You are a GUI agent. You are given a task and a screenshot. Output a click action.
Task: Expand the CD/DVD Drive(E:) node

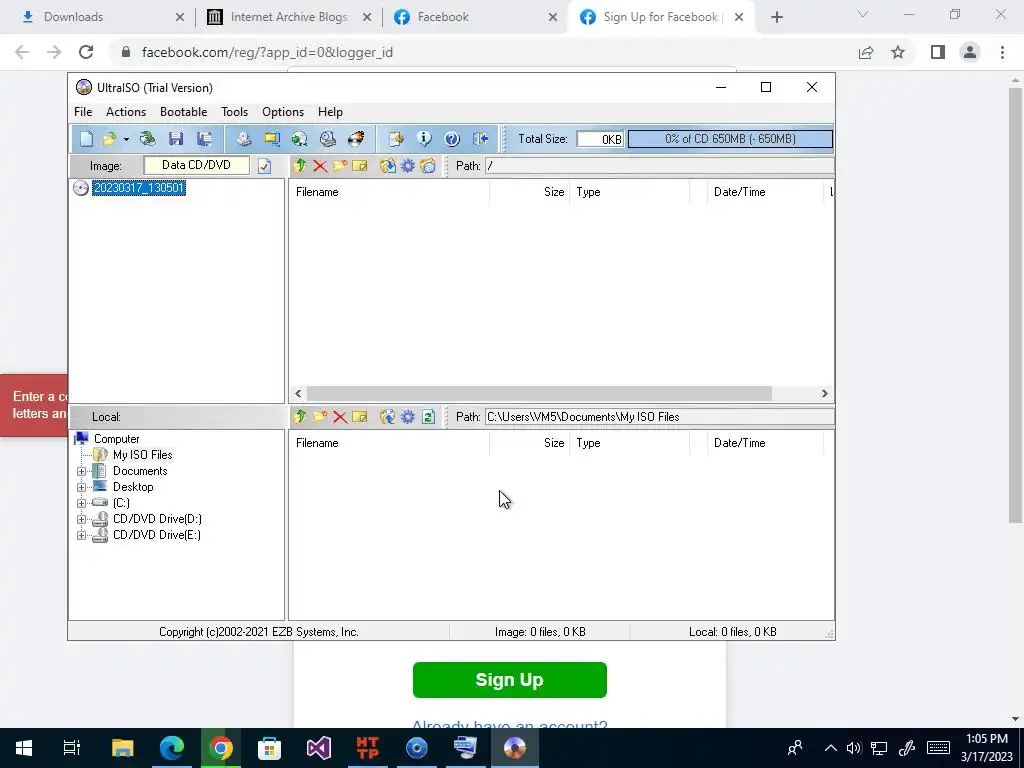pos(82,536)
